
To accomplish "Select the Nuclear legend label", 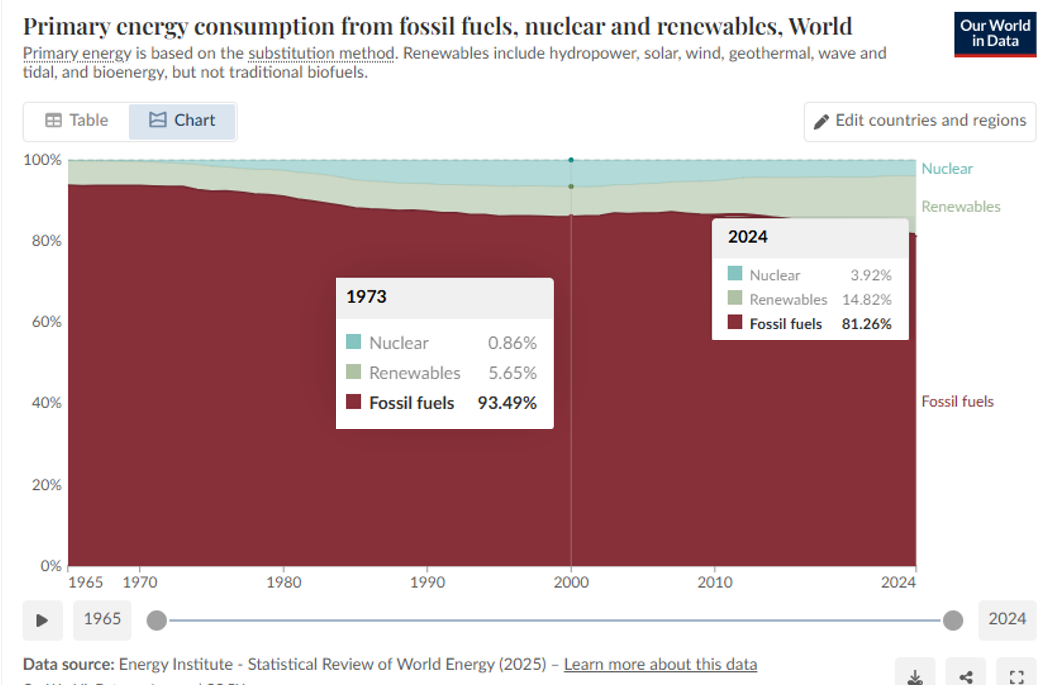I will [946, 169].
